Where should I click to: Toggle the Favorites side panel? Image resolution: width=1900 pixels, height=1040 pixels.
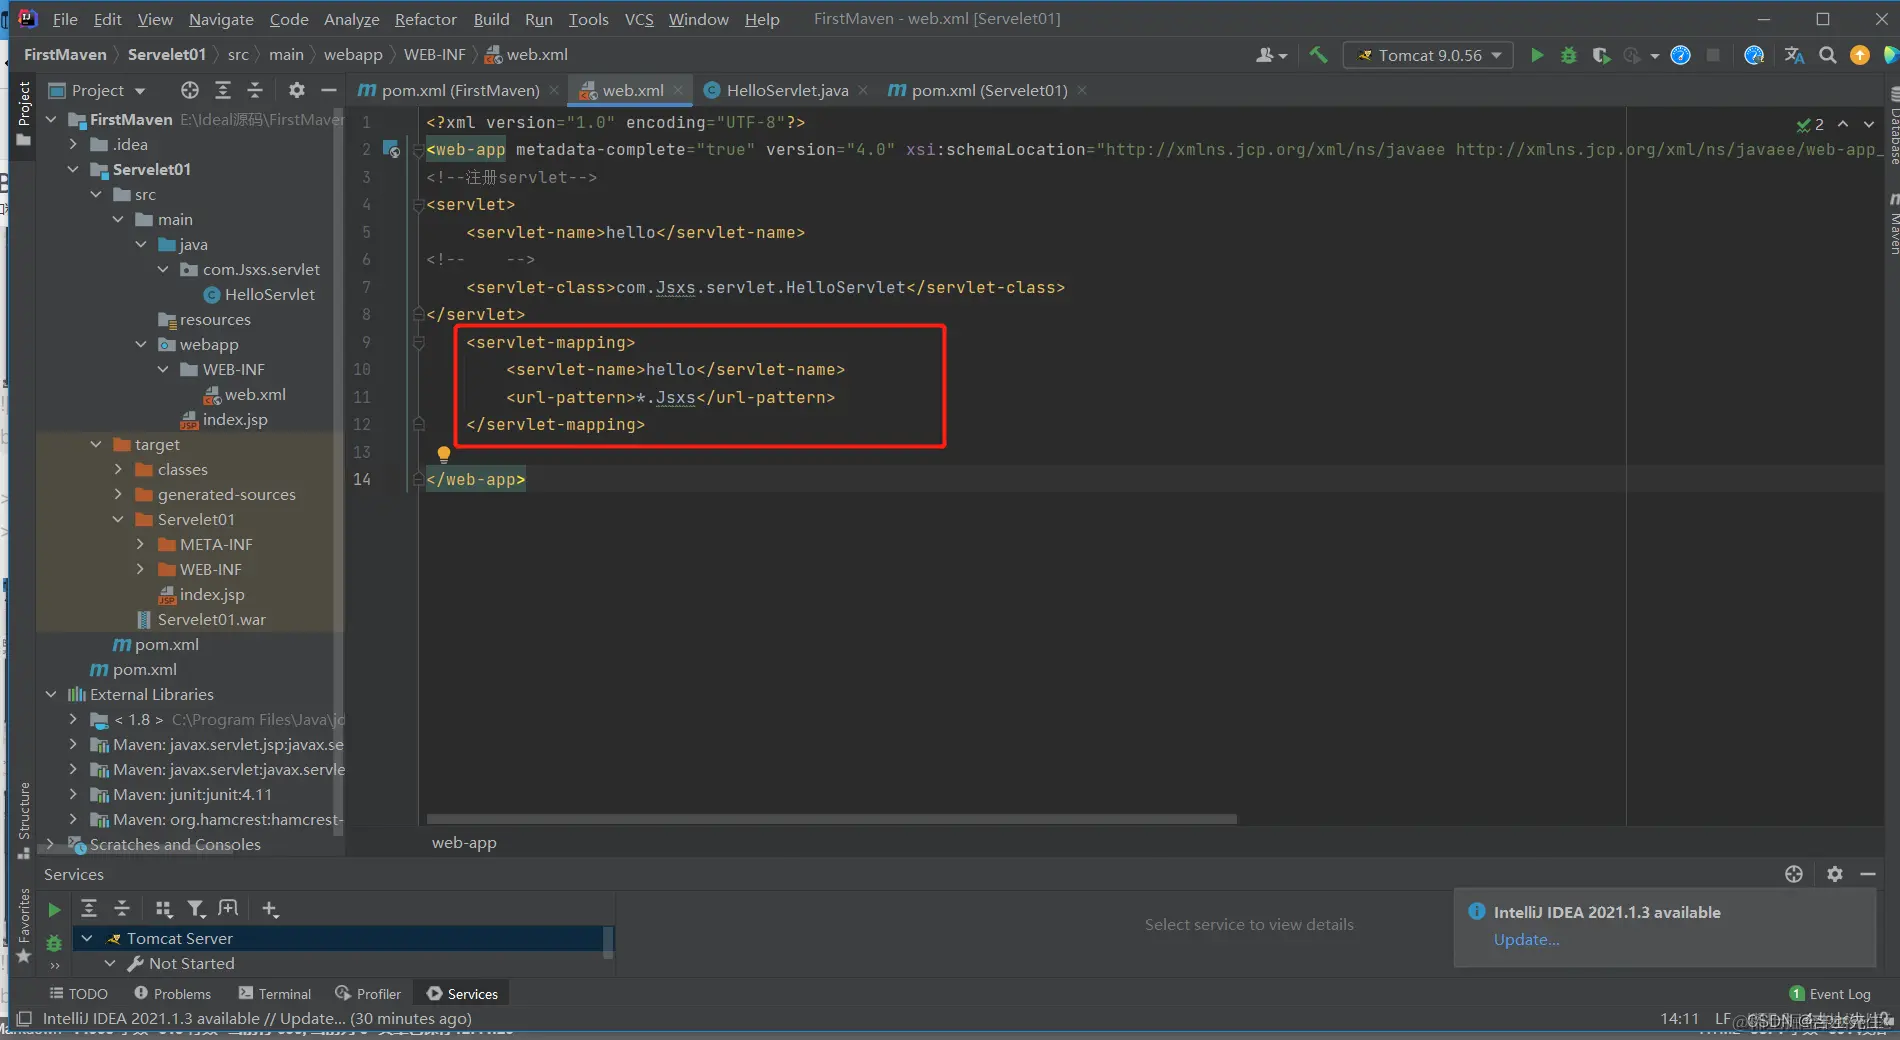pyautogui.click(x=24, y=925)
